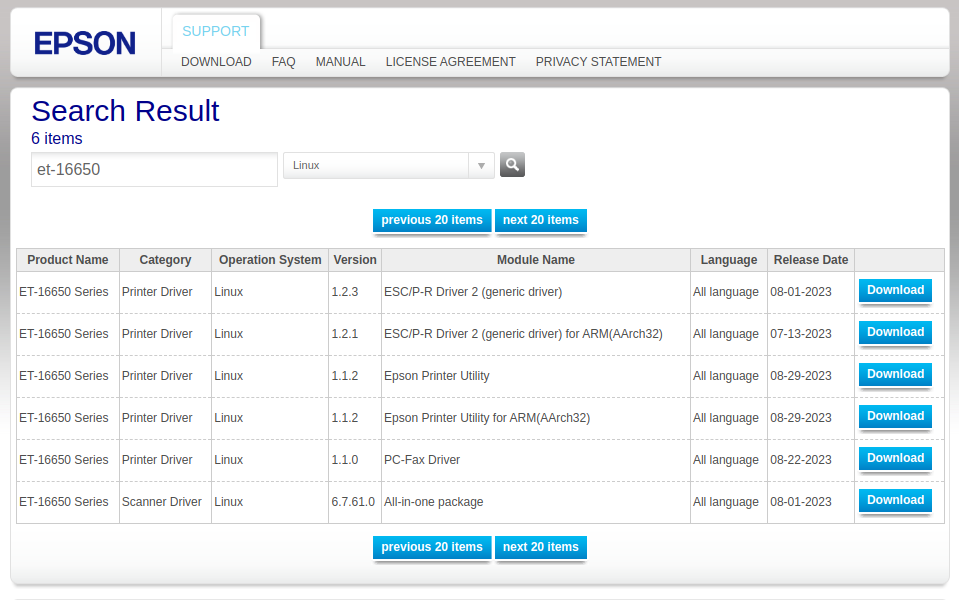Click version number 1.2.1

click(x=344, y=334)
